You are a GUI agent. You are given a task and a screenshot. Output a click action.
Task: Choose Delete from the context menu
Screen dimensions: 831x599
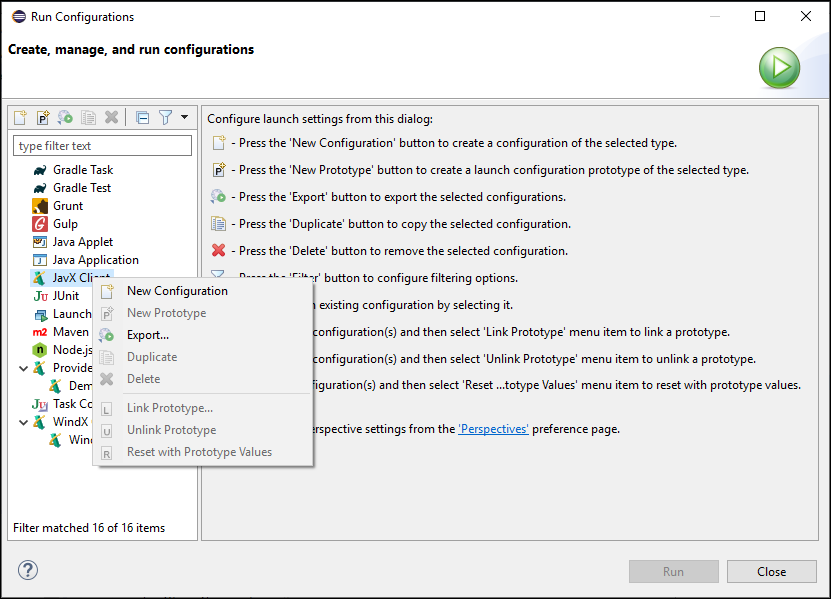point(203,379)
